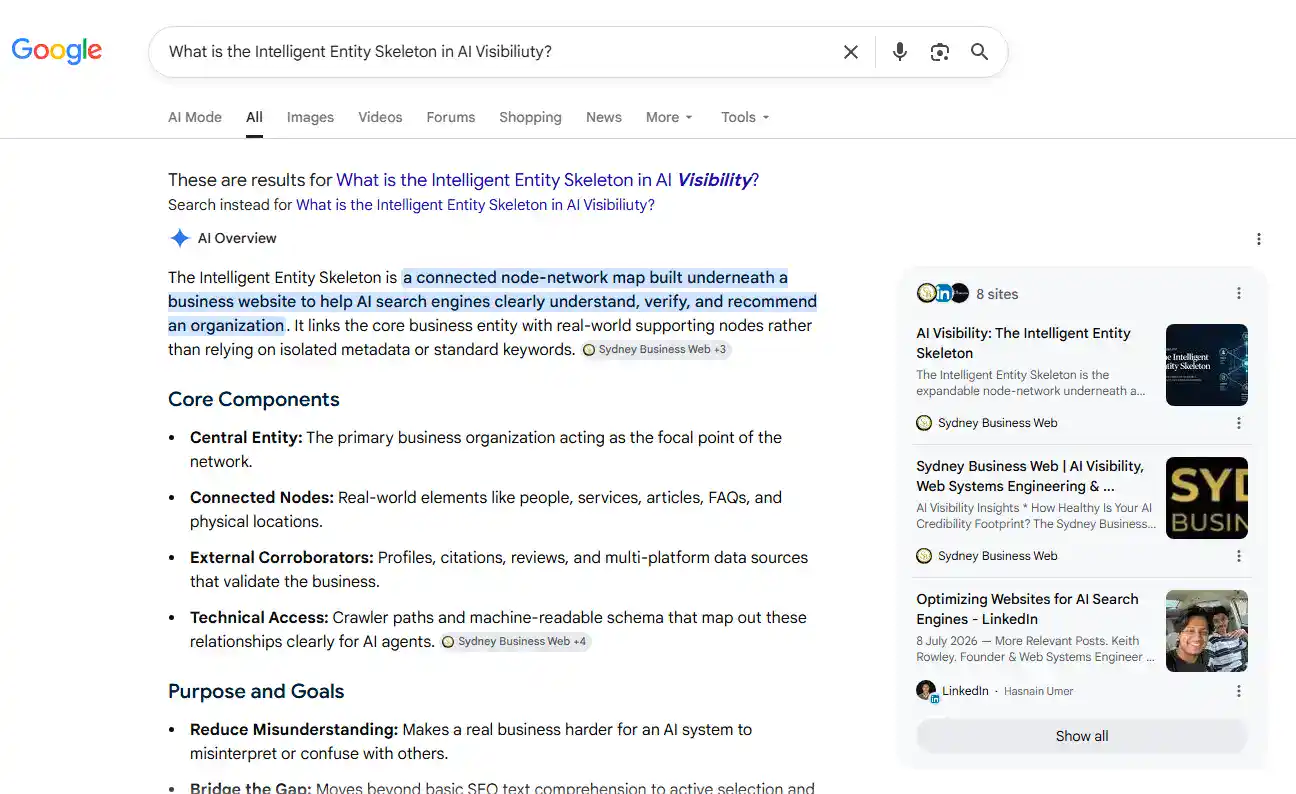Click the External Corroborators bullet label
The width and height of the screenshot is (1296, 794).
pos(282,557)
